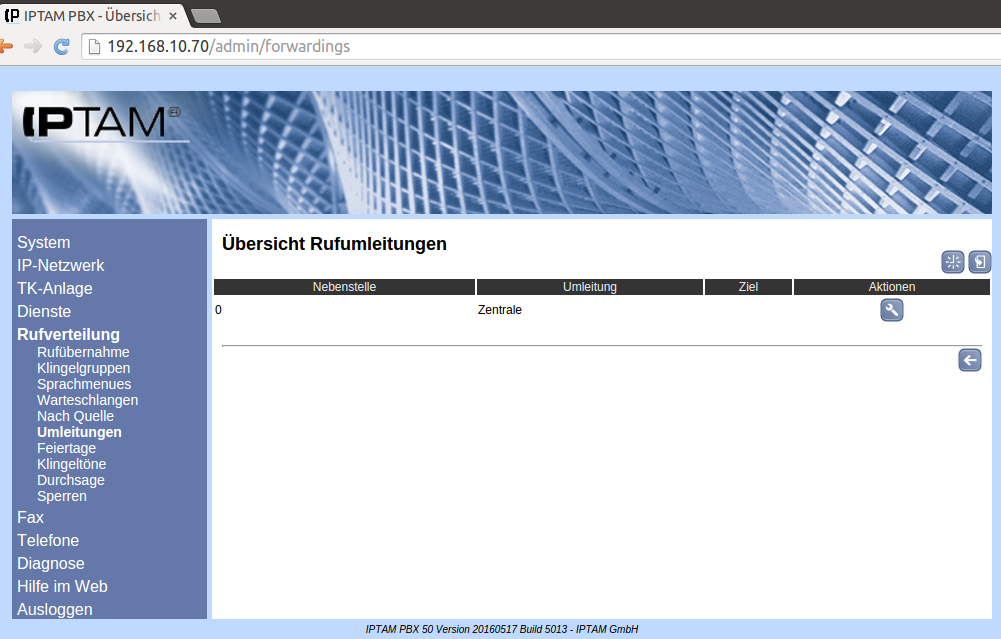Click the phone forwarding icon above Aktionen
Screen dimensions: 1001x639
pos(979,262)
